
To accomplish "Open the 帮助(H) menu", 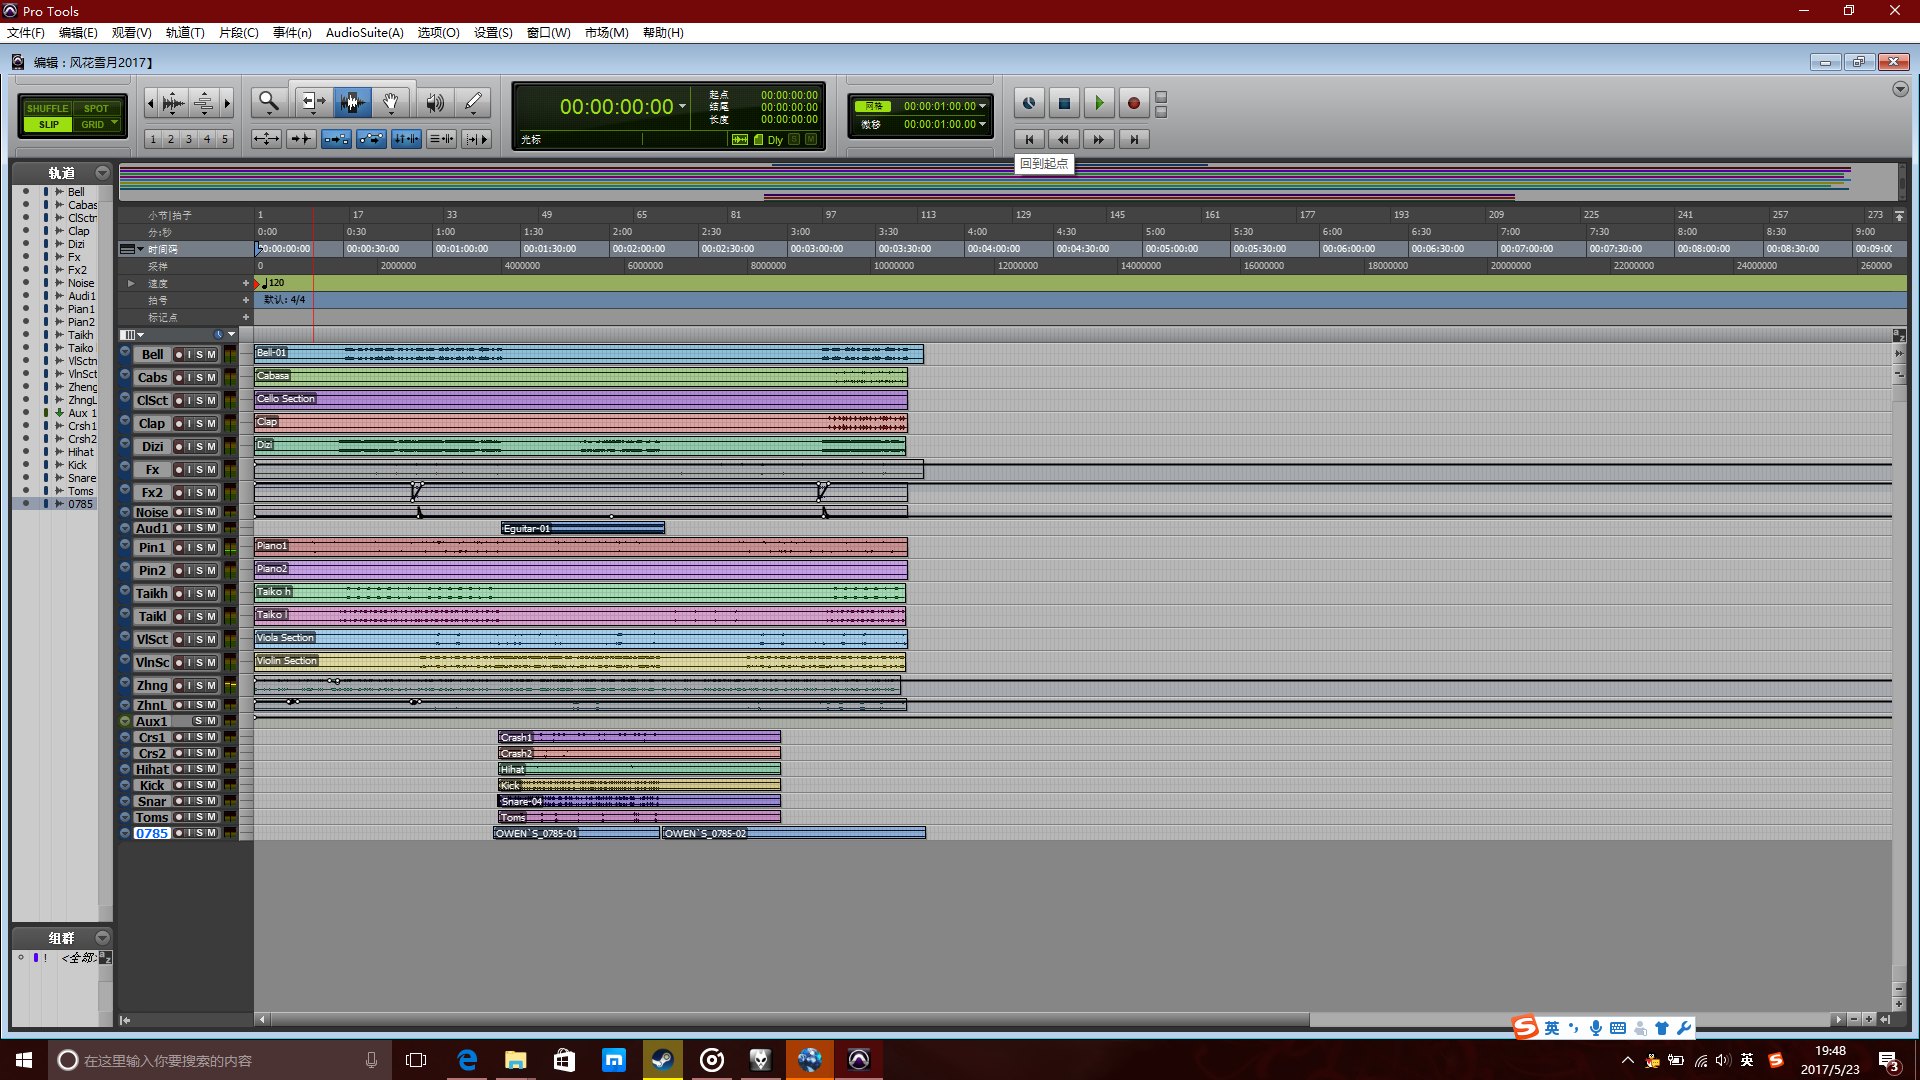I will tap(663, 32).
